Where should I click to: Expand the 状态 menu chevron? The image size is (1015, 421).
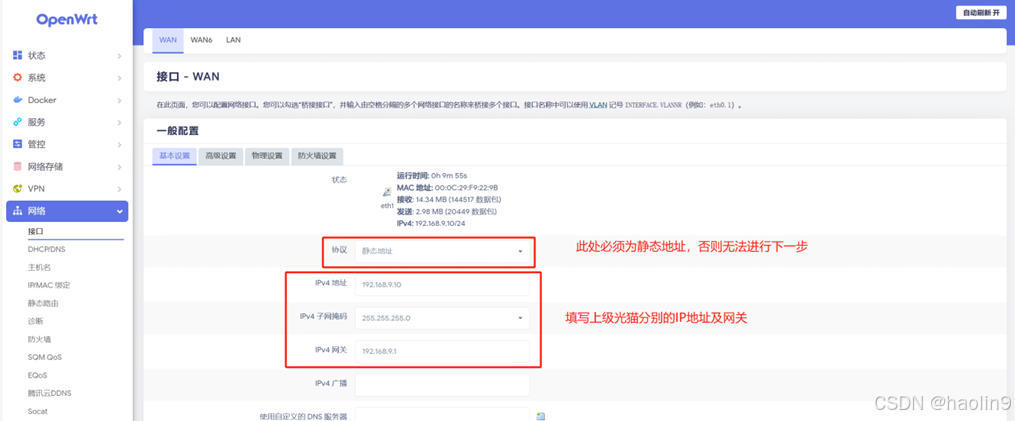coord(119,56)
